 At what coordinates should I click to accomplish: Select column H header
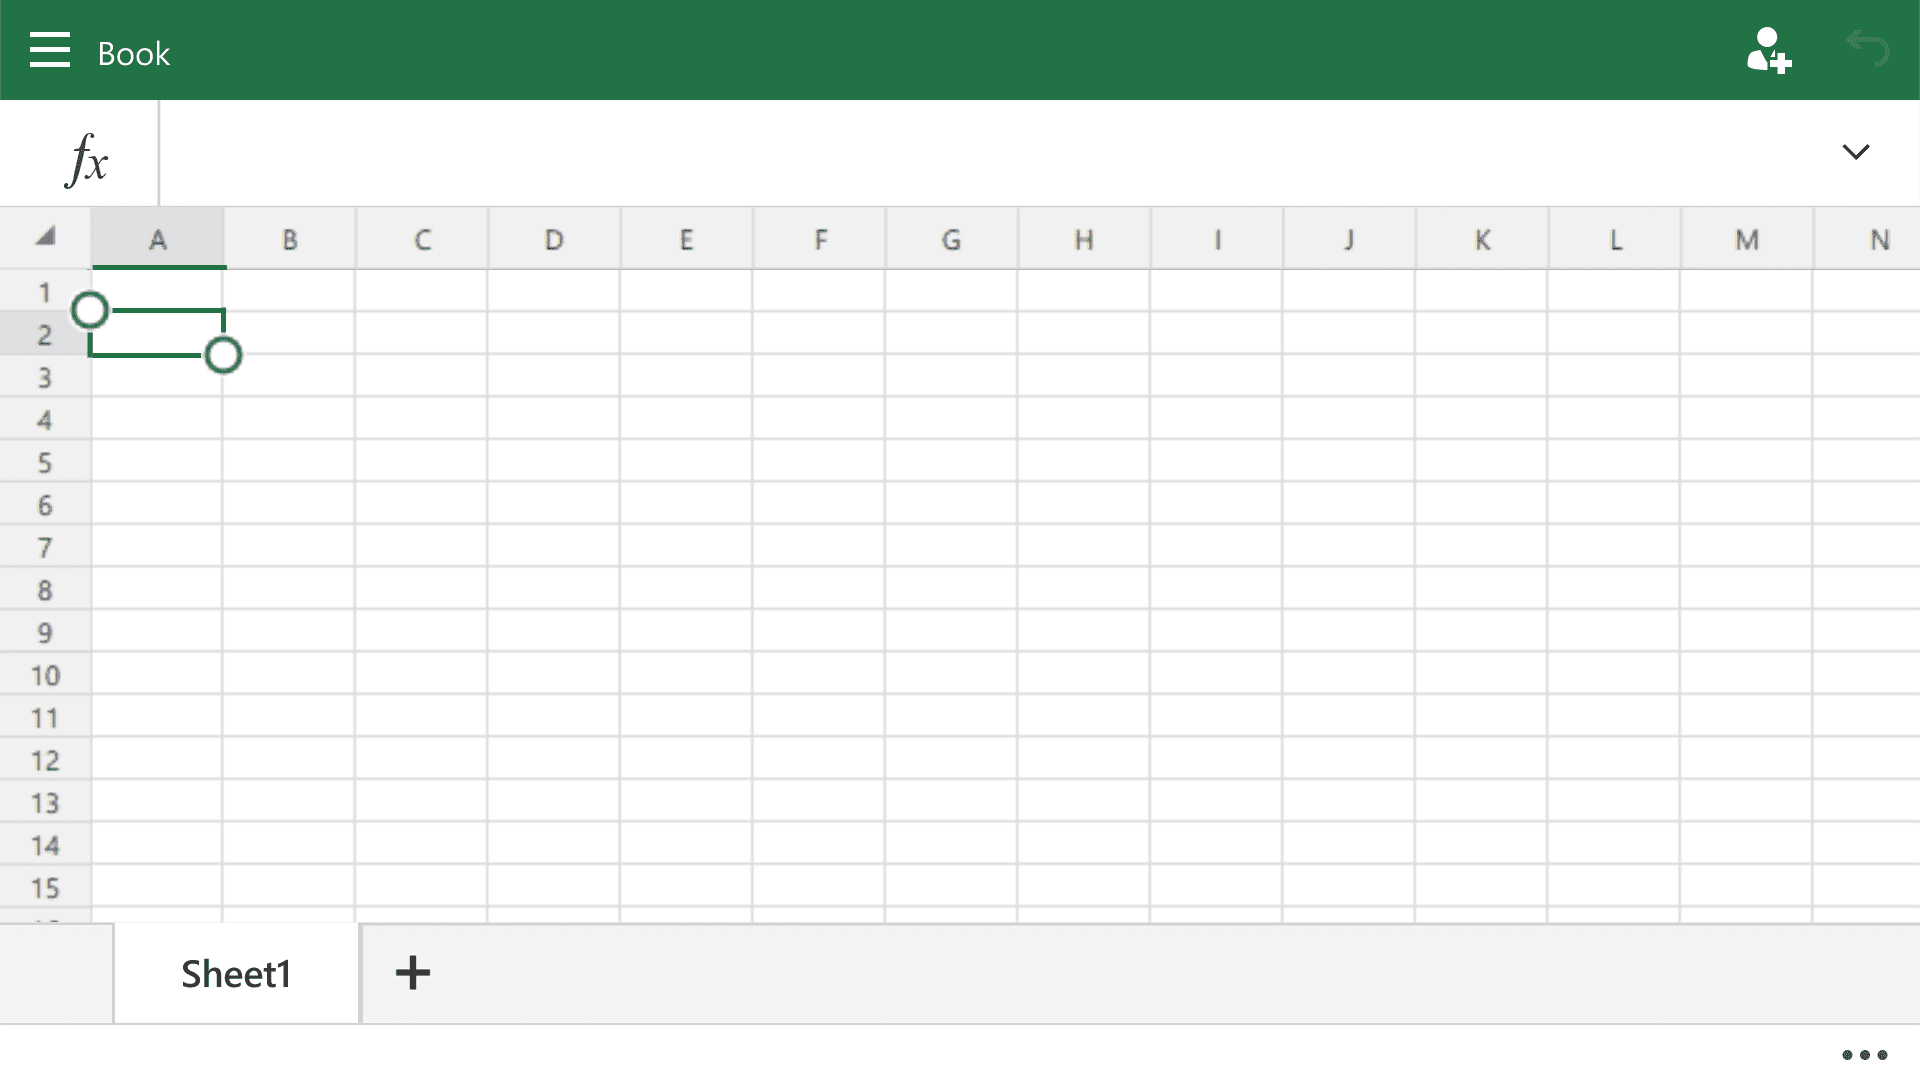click(1084, 239)
